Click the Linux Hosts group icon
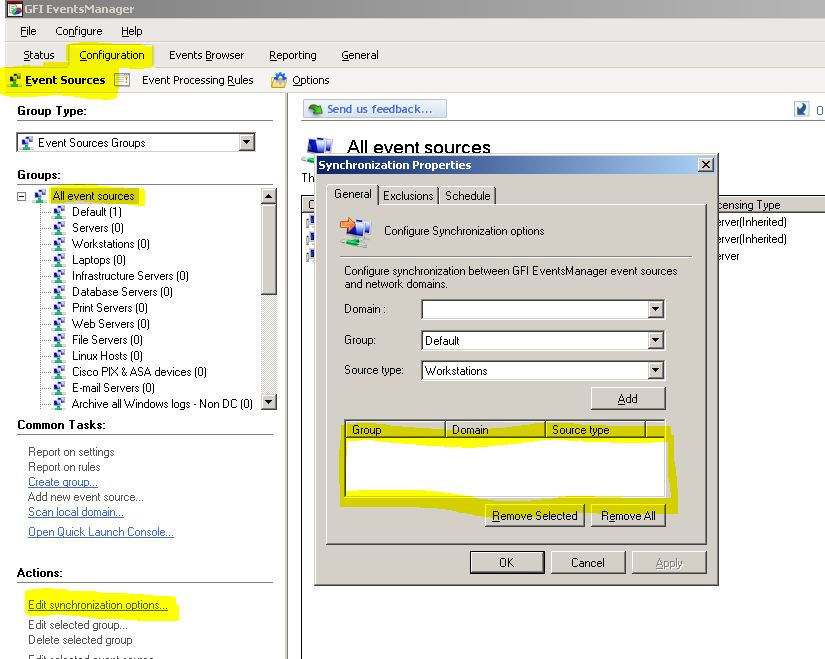Screen dimensions: 825x659 [x=59, y=356]
